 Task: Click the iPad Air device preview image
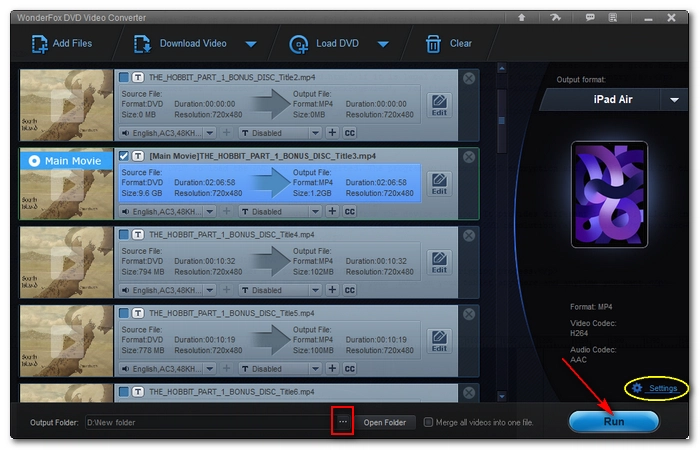[609, 194]
